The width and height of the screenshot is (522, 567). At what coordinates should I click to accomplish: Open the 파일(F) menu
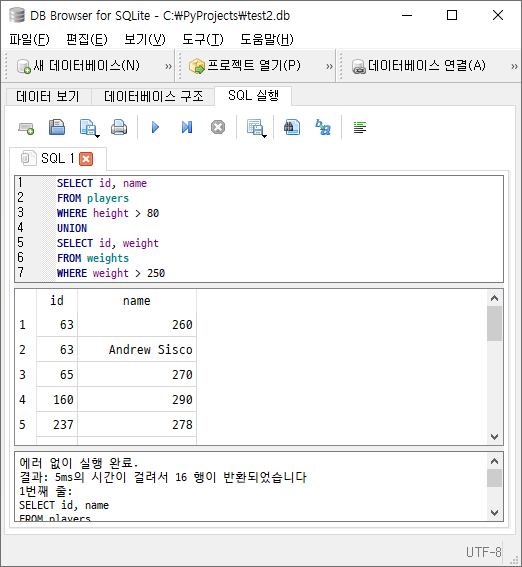[29, 39]
